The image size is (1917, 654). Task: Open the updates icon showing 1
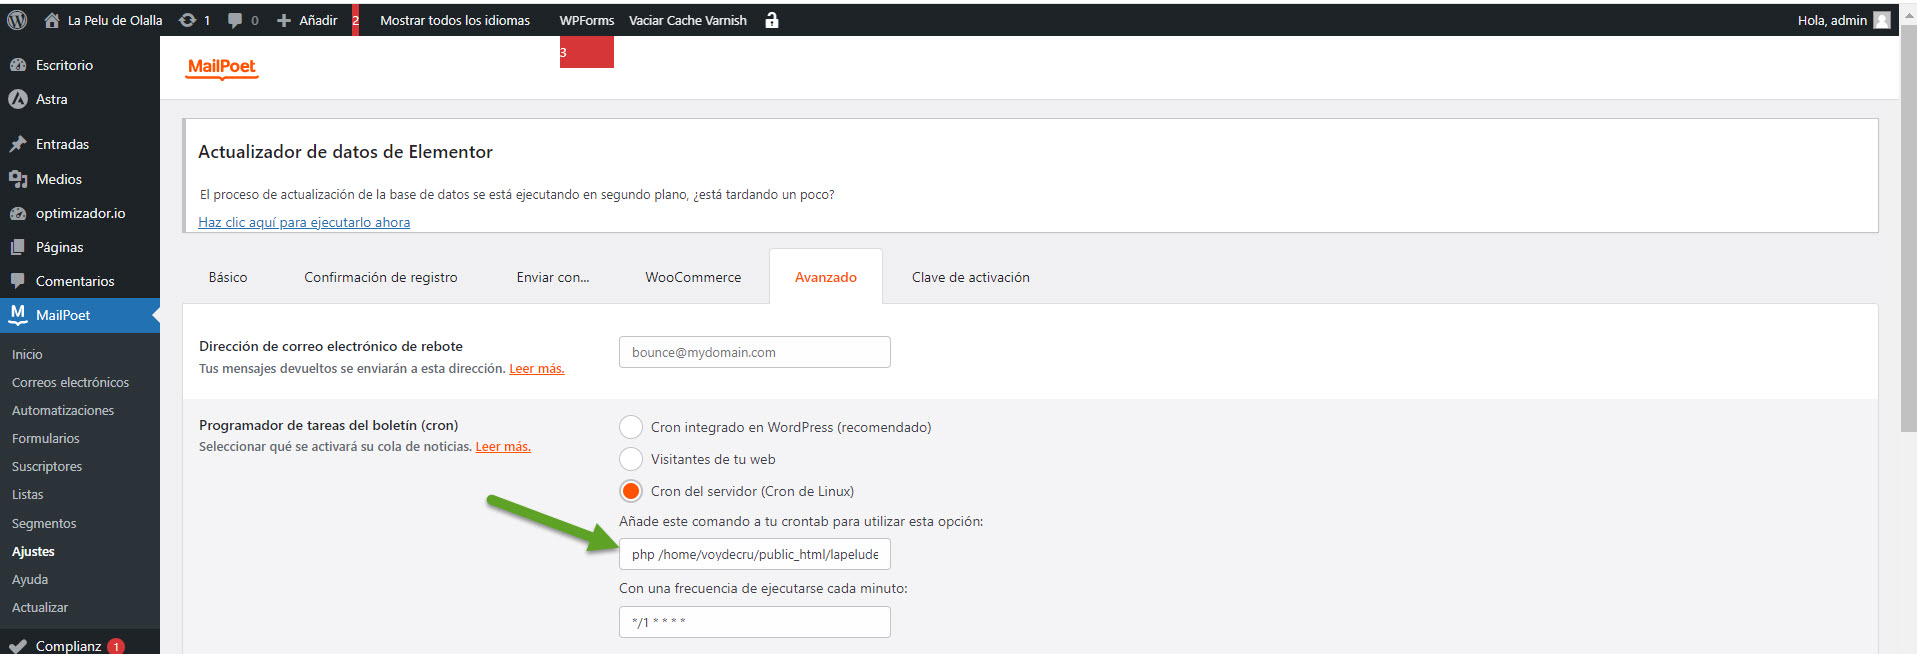[x=187, y=20]
